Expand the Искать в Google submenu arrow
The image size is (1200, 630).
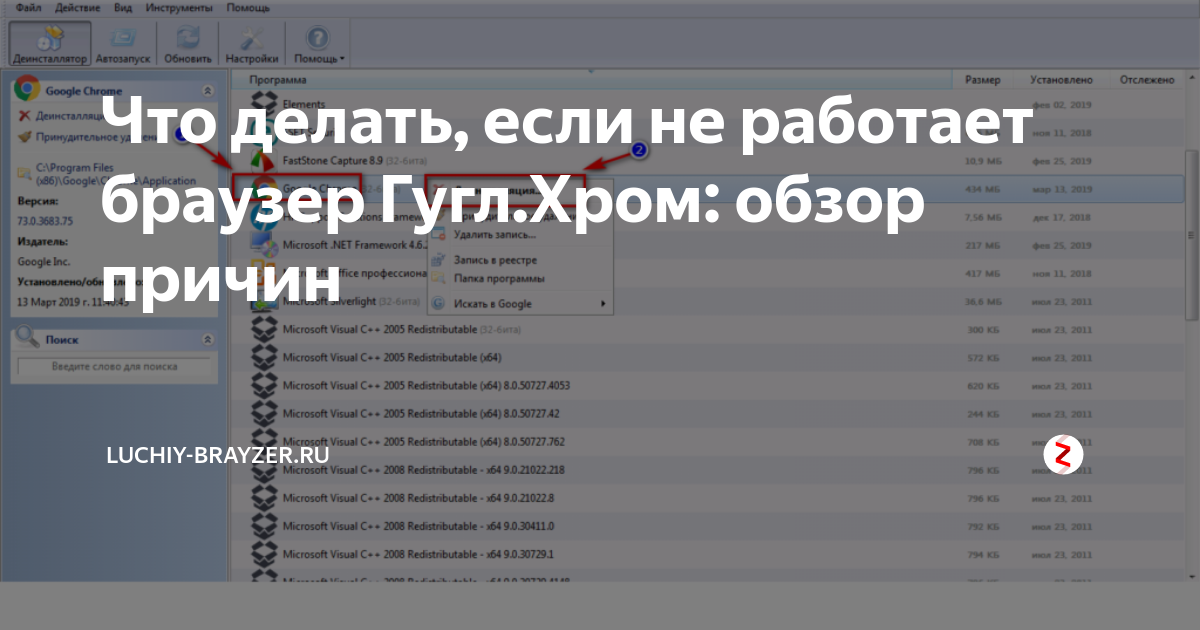tap(603, 303)
